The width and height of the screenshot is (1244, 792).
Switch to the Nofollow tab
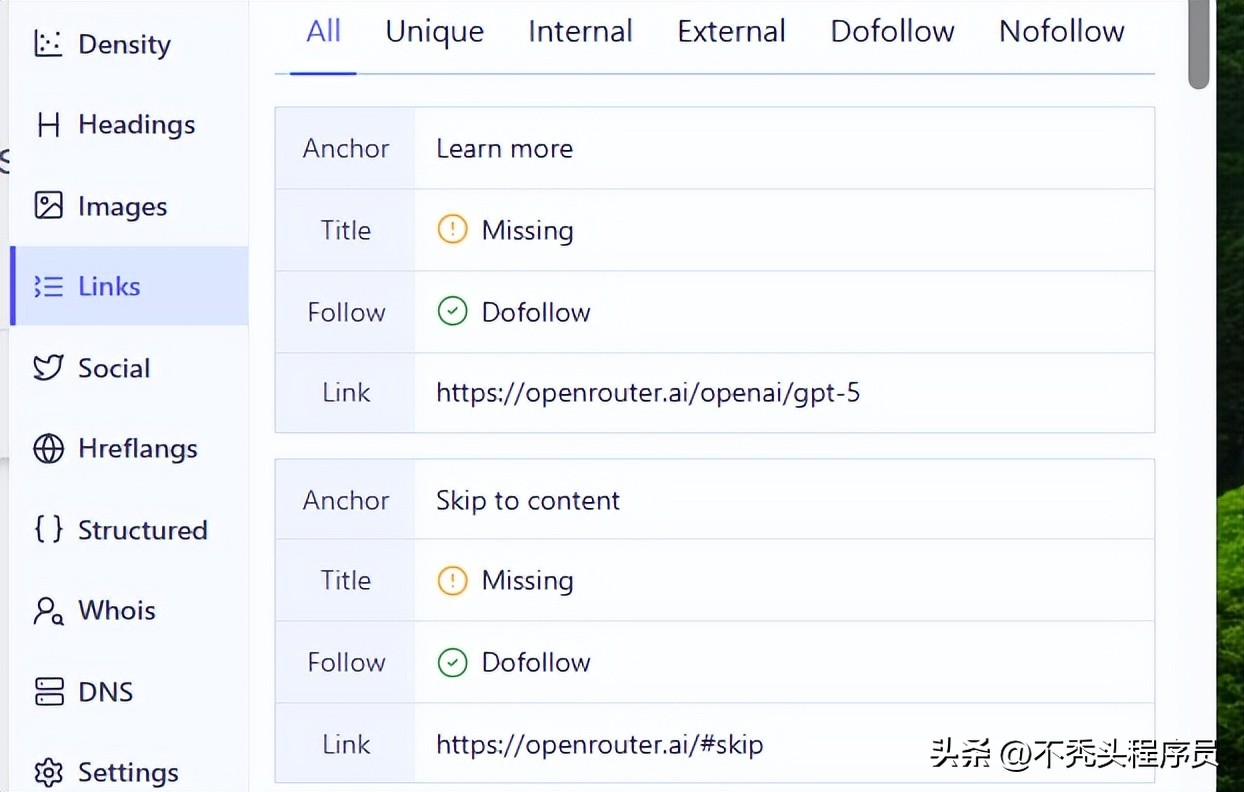[x=1061, y=32]
